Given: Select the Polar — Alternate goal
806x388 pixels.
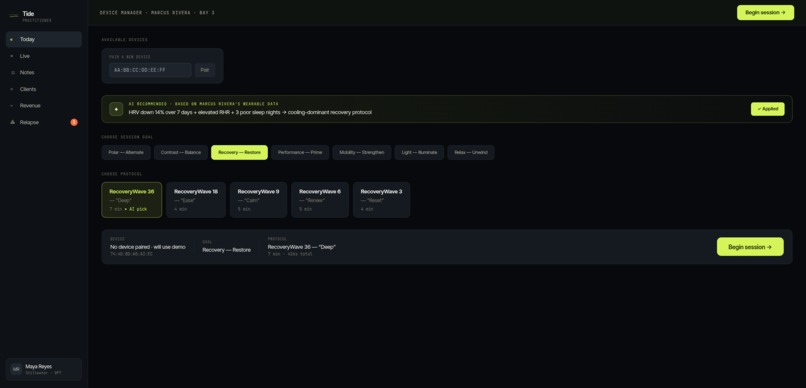Looking at the screenshot, I should pos(126,153).
